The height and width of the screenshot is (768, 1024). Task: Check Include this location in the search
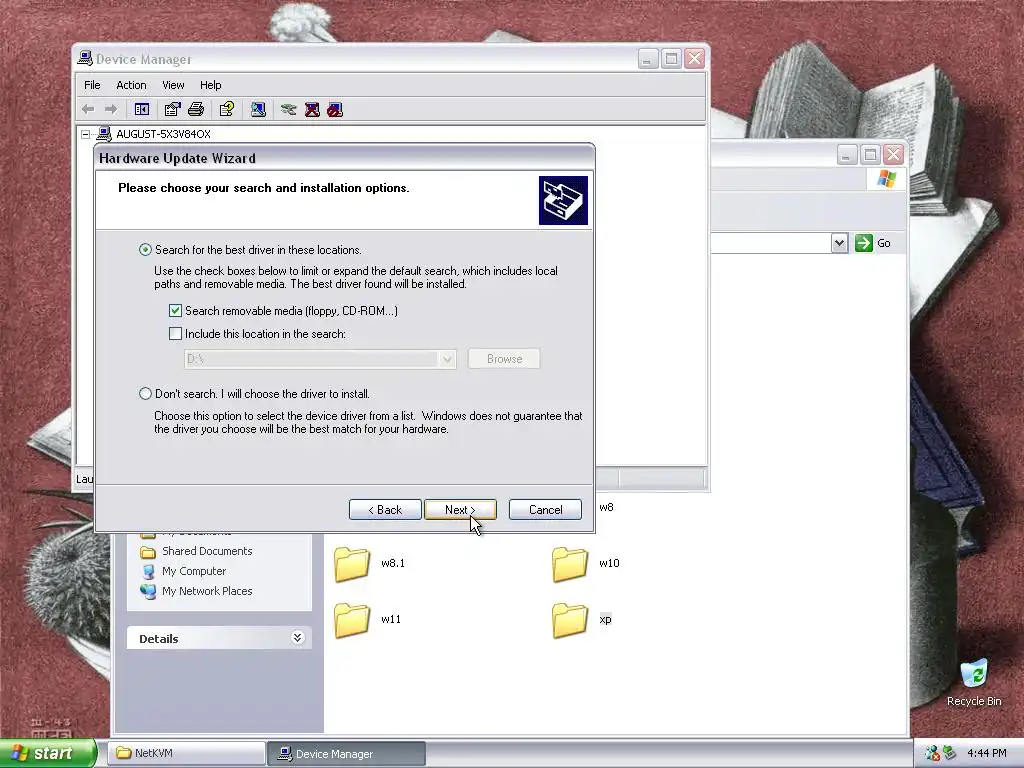(x=175, y=334)
